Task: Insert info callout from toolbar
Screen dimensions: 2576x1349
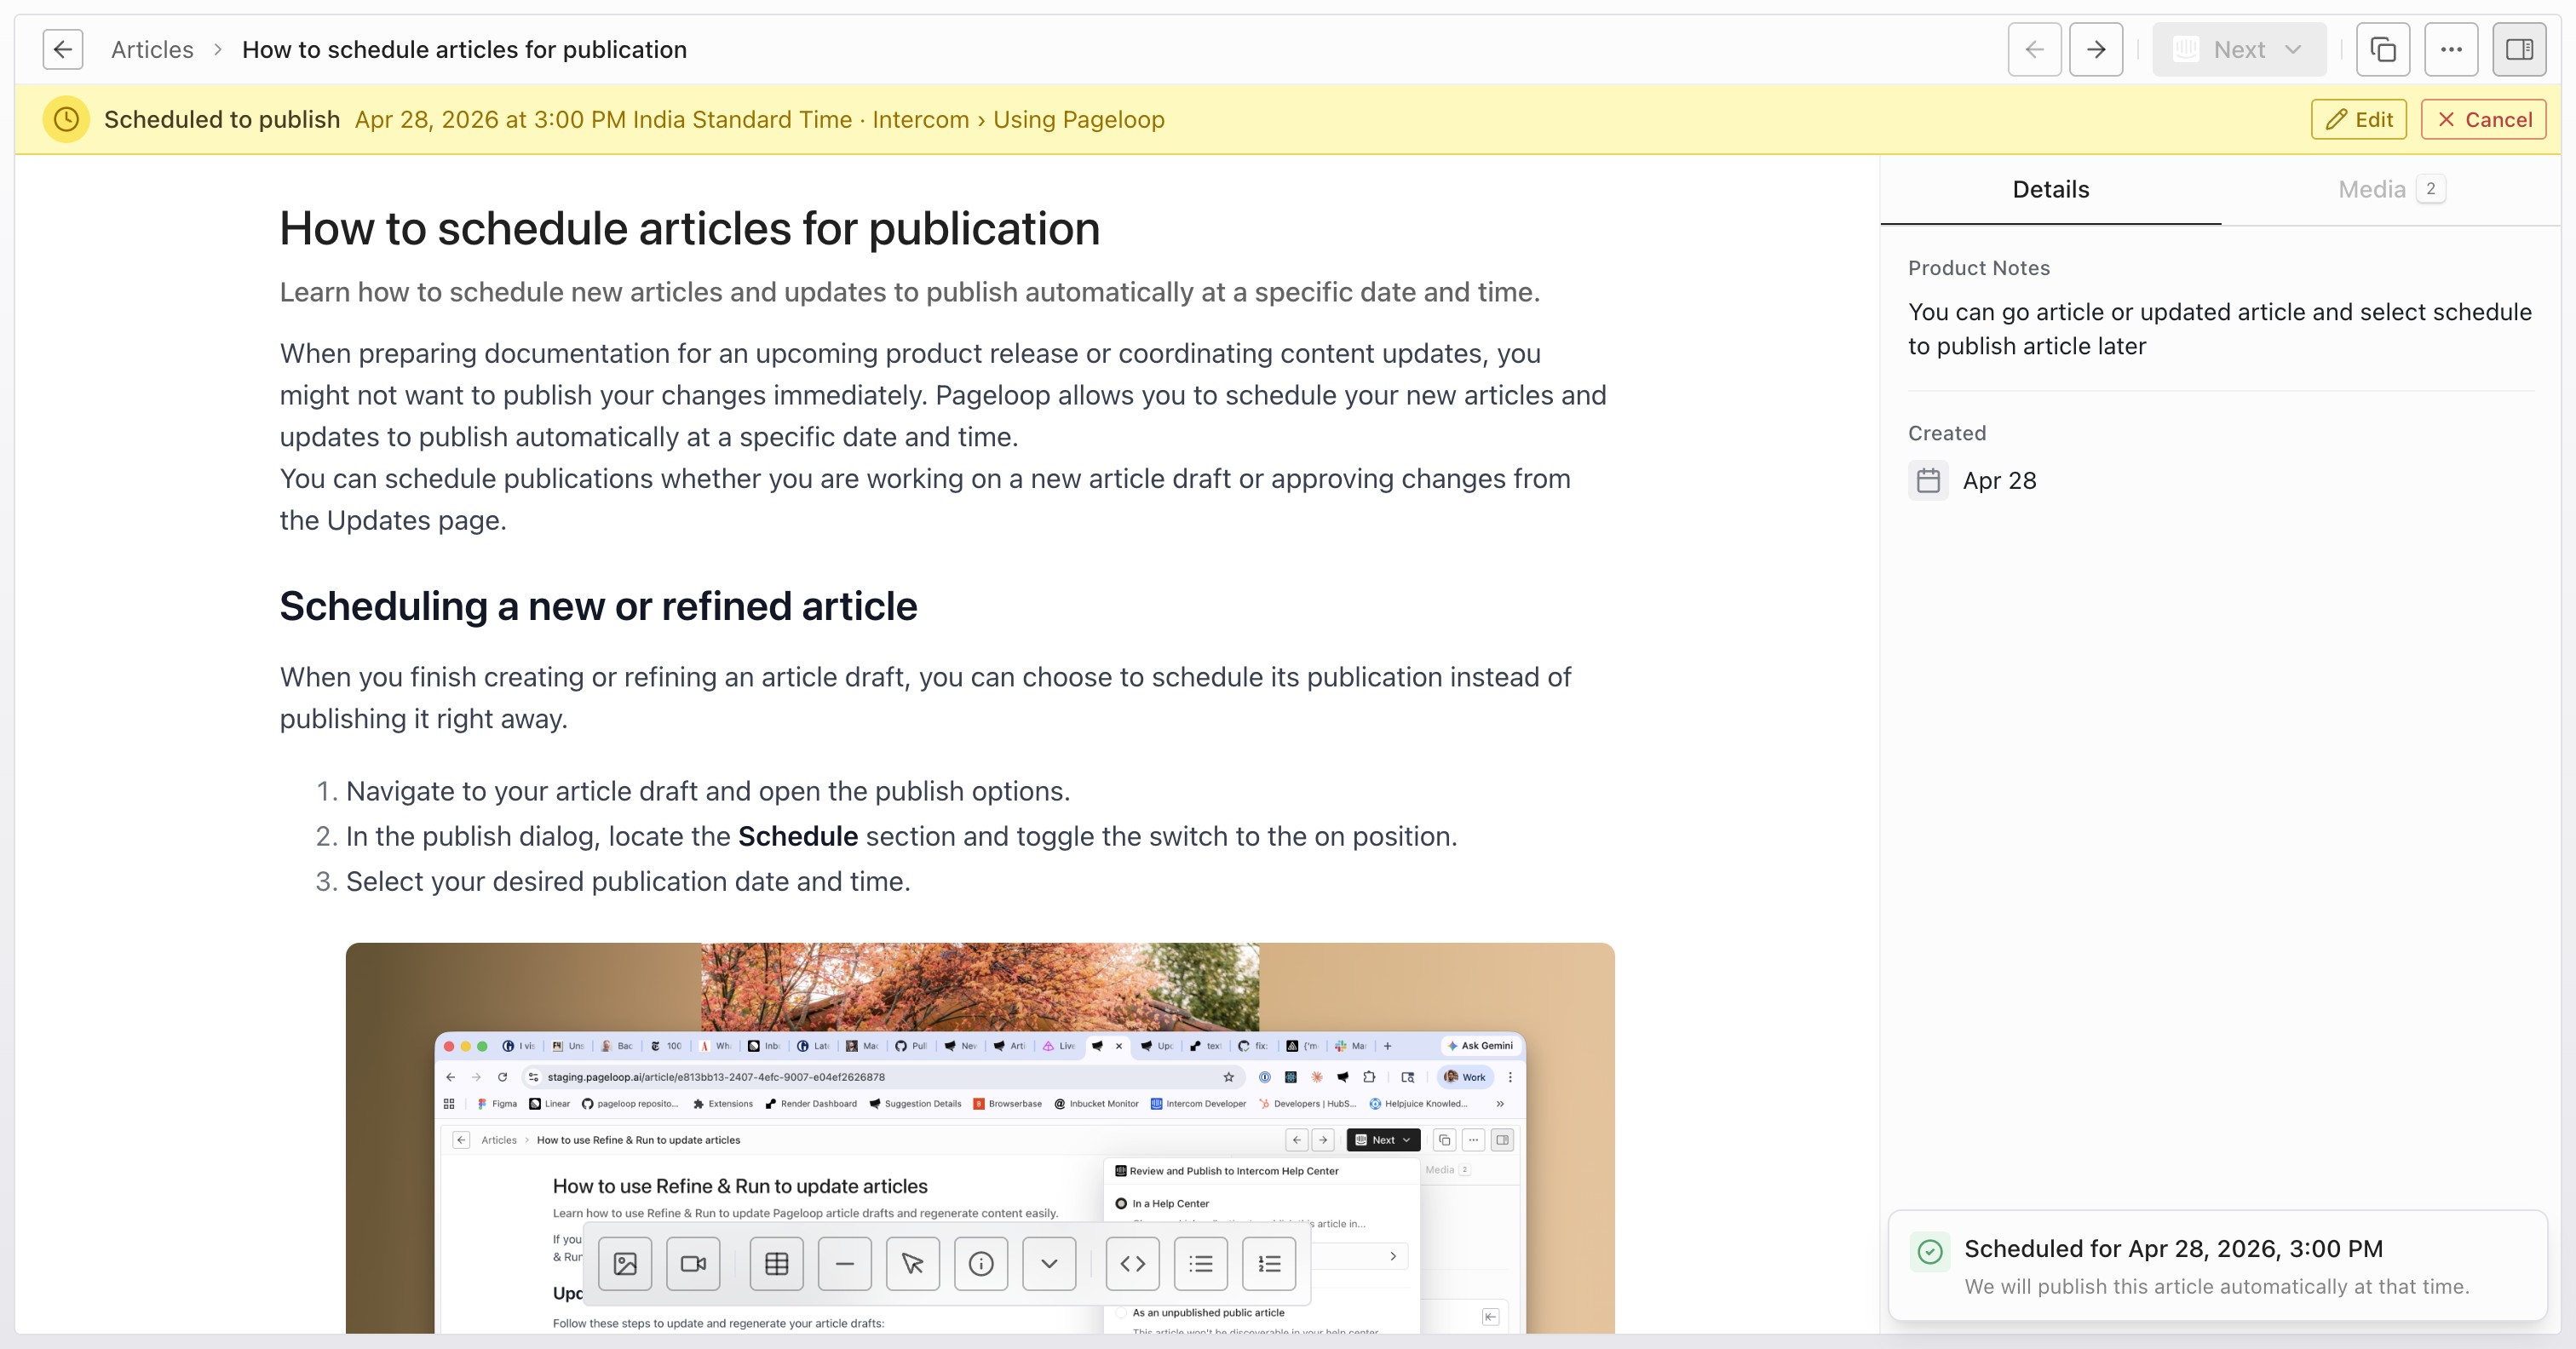Action: (981, 1264)
